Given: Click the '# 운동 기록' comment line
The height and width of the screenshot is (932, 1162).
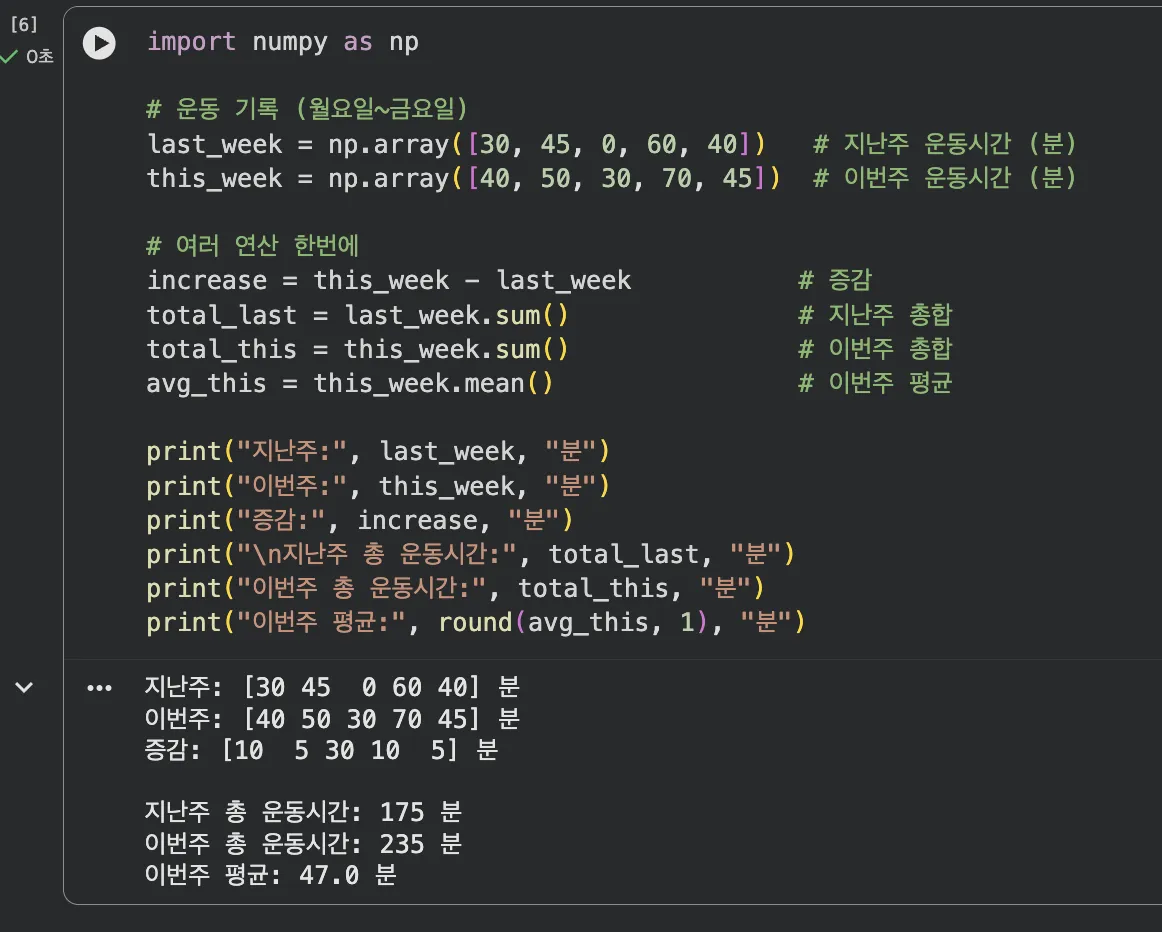Looking at the screenshot, I should click(x=307, y=109).
